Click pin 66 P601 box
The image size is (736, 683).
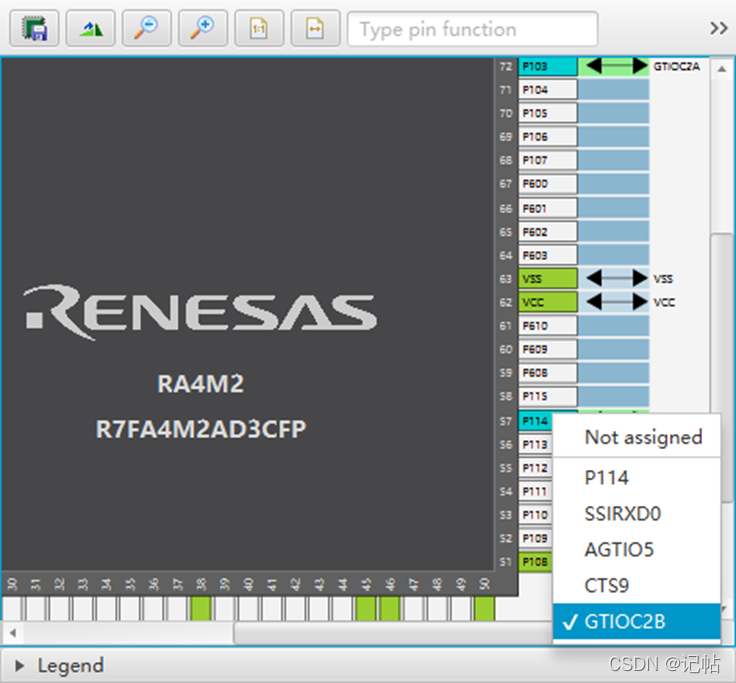point(547,208)
